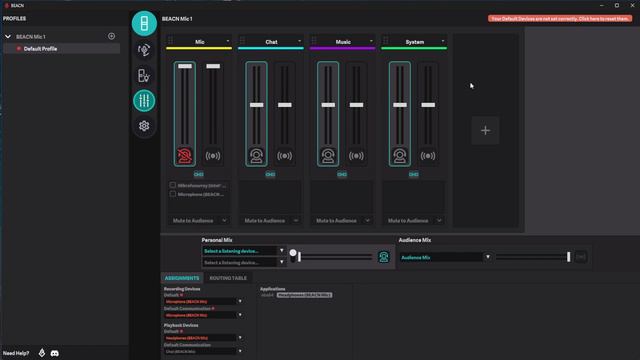The width and height of the screenshot is (640, 360).
Task: Mute the Music channel personal headphone icon
Action: click(328, 156)
